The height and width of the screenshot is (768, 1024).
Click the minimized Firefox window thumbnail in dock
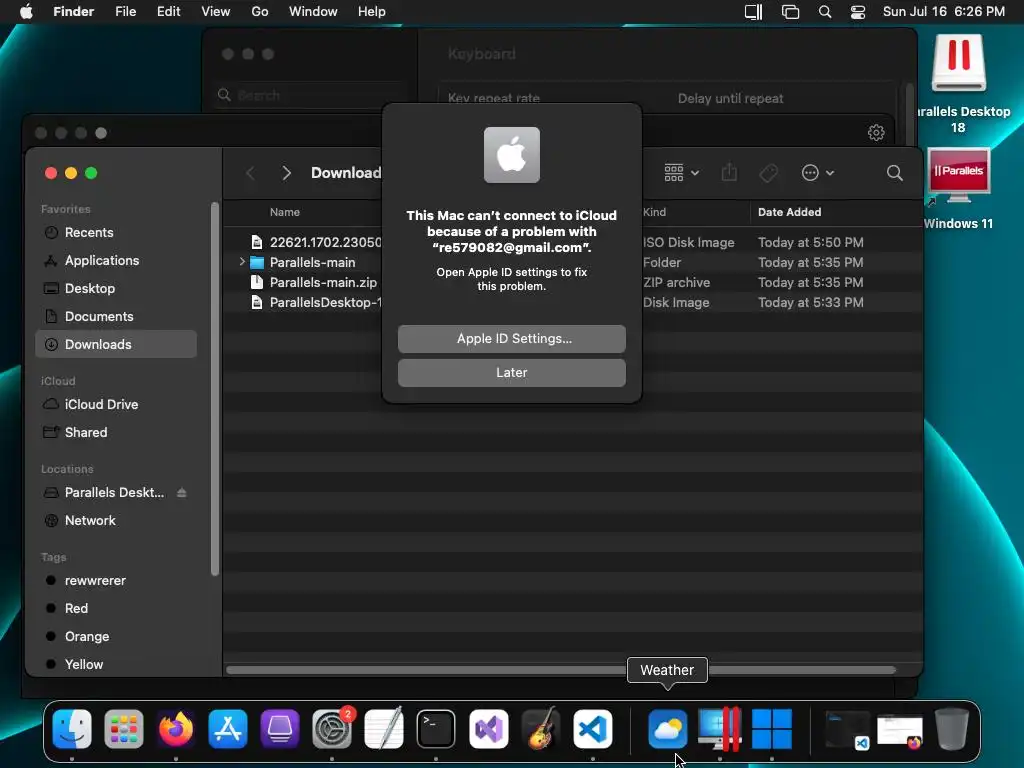click(900, 731)
